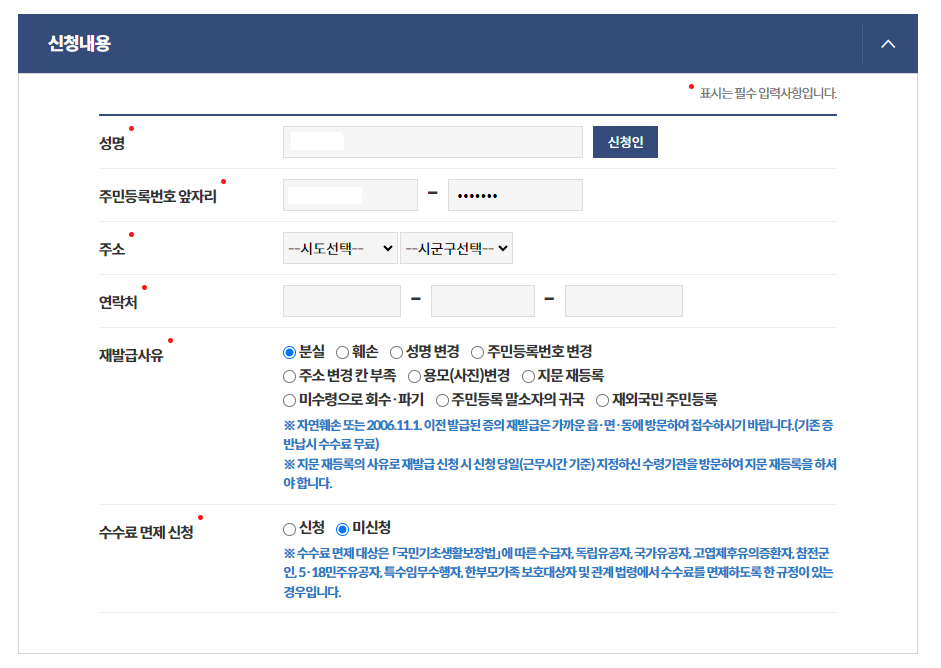Image resolution: width=941 pixels, height=668 pixels.
Task: Click the 주민등록번호 front digits field
Action: click(x=350, y=195)
